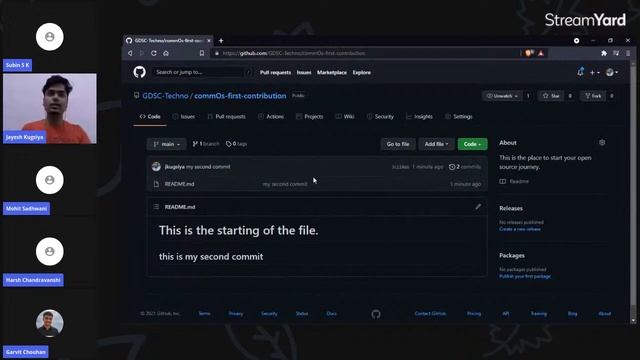Open Privacy footer link
This screenshot has width=640, height=360.
(x=236, y=314)
